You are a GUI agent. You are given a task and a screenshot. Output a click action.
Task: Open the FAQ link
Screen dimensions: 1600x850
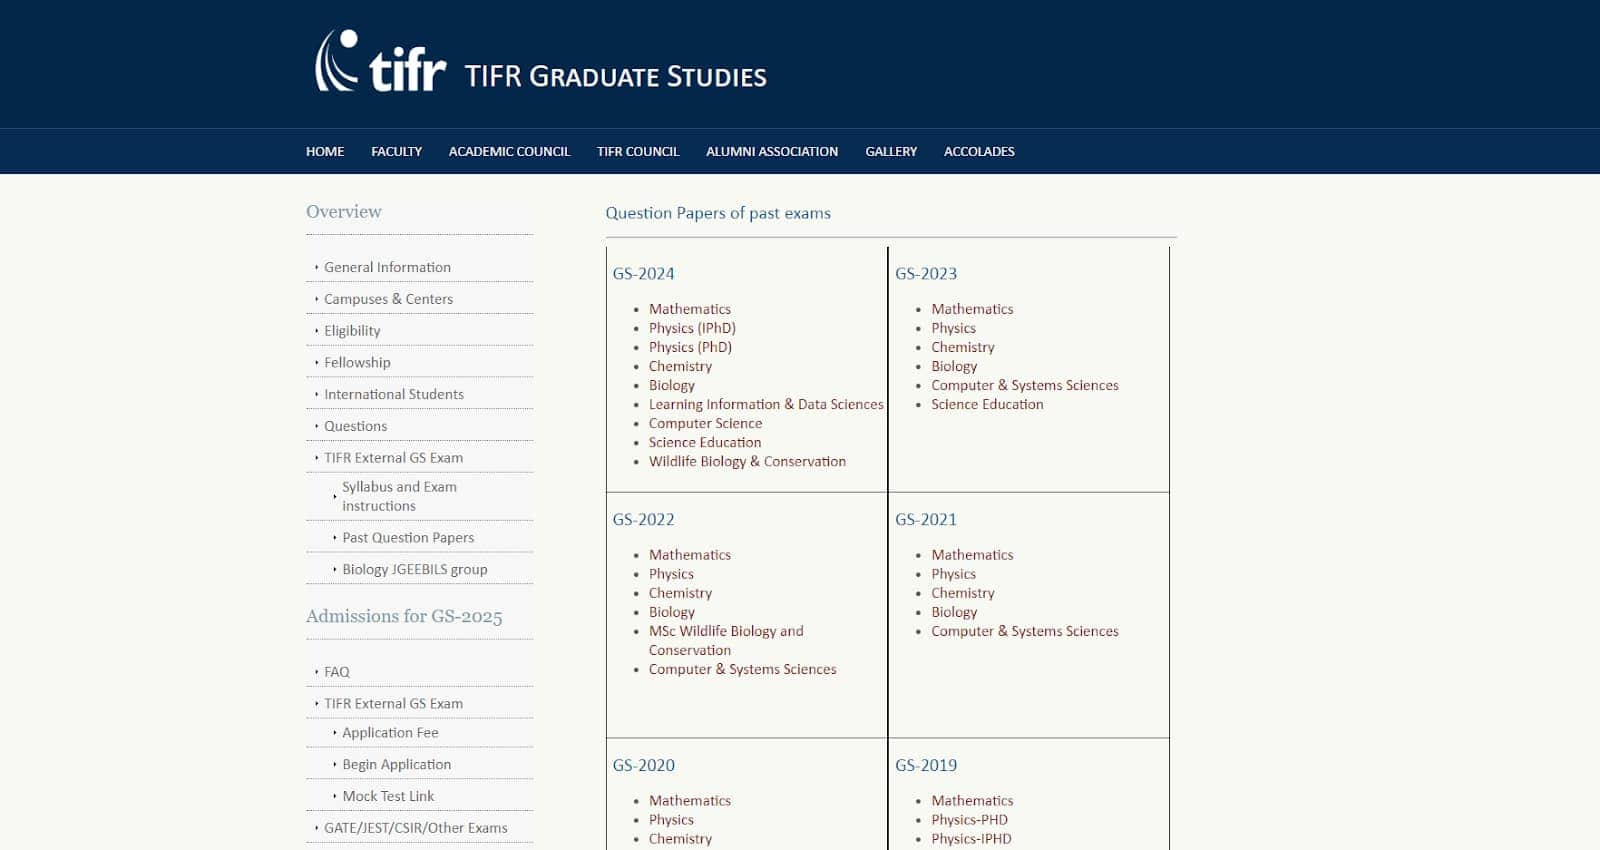(337, 672)
